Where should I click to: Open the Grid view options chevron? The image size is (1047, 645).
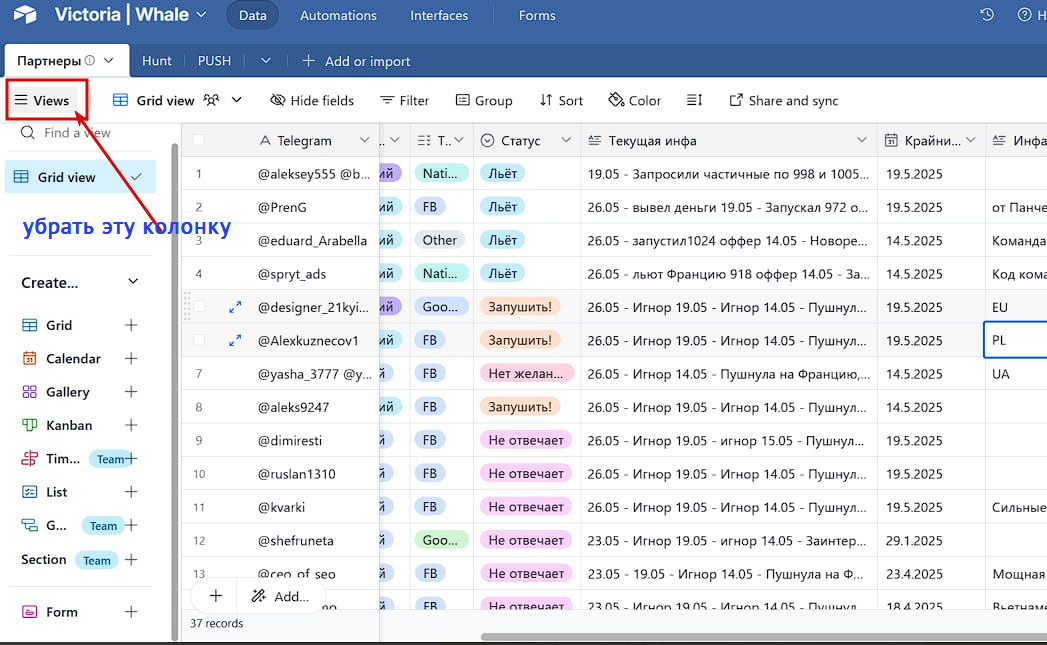pyautogui.click(x=236, y=100)
